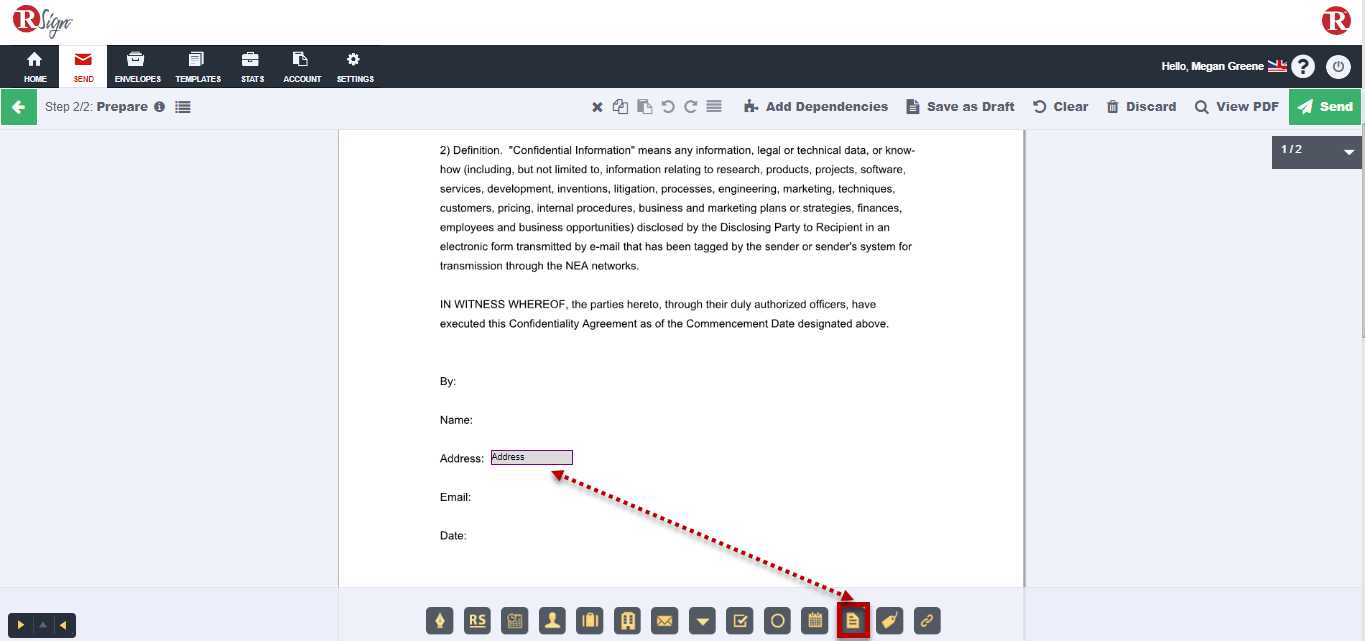1365x641 pixels.
Task: Toggle the right-pointing yellow panel arrow
Action: (x=20, y=626)
